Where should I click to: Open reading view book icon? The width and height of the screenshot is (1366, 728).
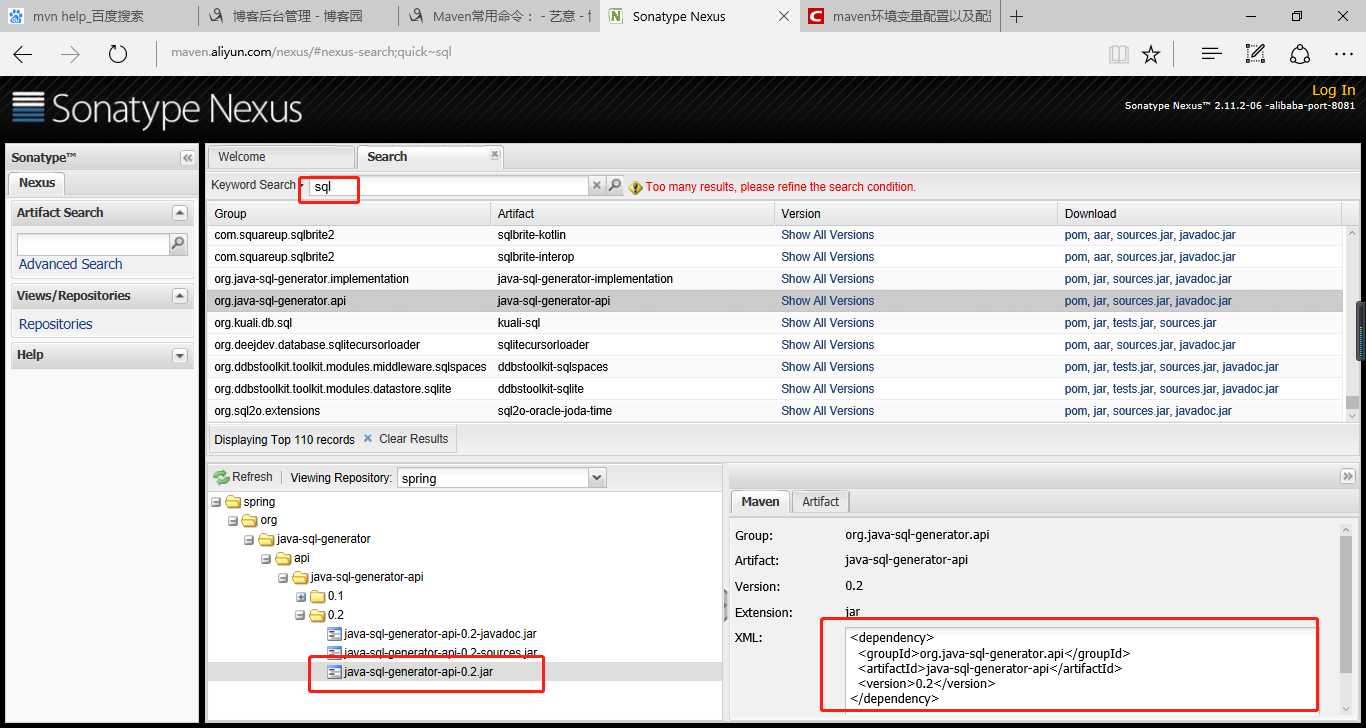(1119, 54)
